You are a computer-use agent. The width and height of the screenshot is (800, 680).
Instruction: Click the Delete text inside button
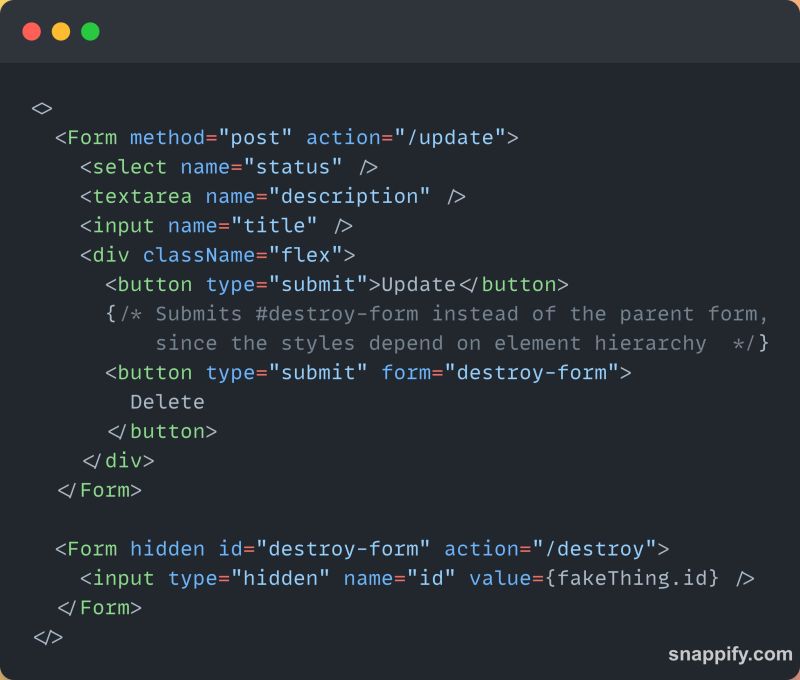[x=167, y=402]
